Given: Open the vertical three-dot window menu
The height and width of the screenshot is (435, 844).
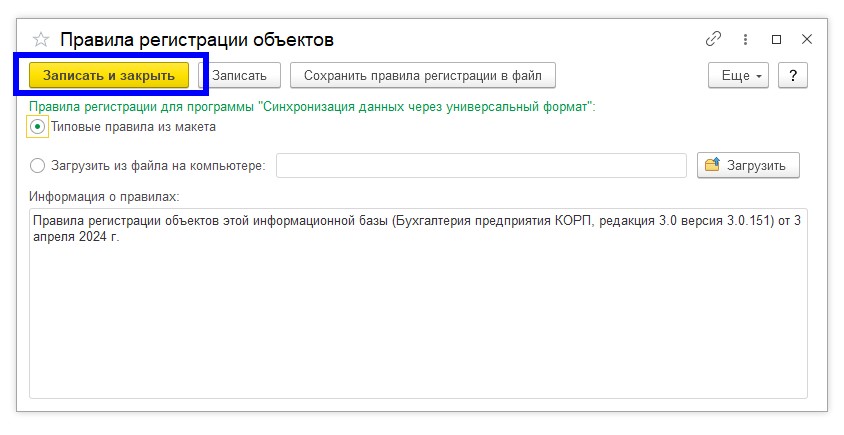Looking at the screenshot, I should pos(745,40).
